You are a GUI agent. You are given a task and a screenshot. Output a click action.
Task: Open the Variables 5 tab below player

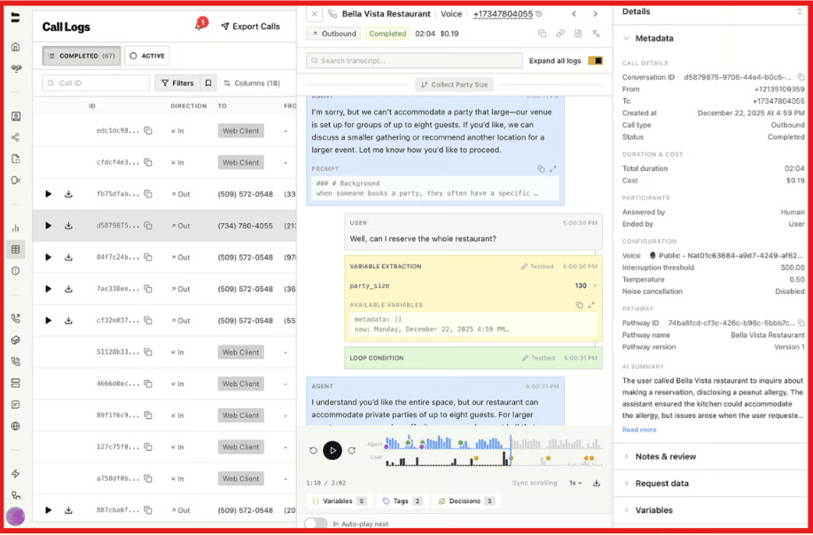tap(340, 501)
